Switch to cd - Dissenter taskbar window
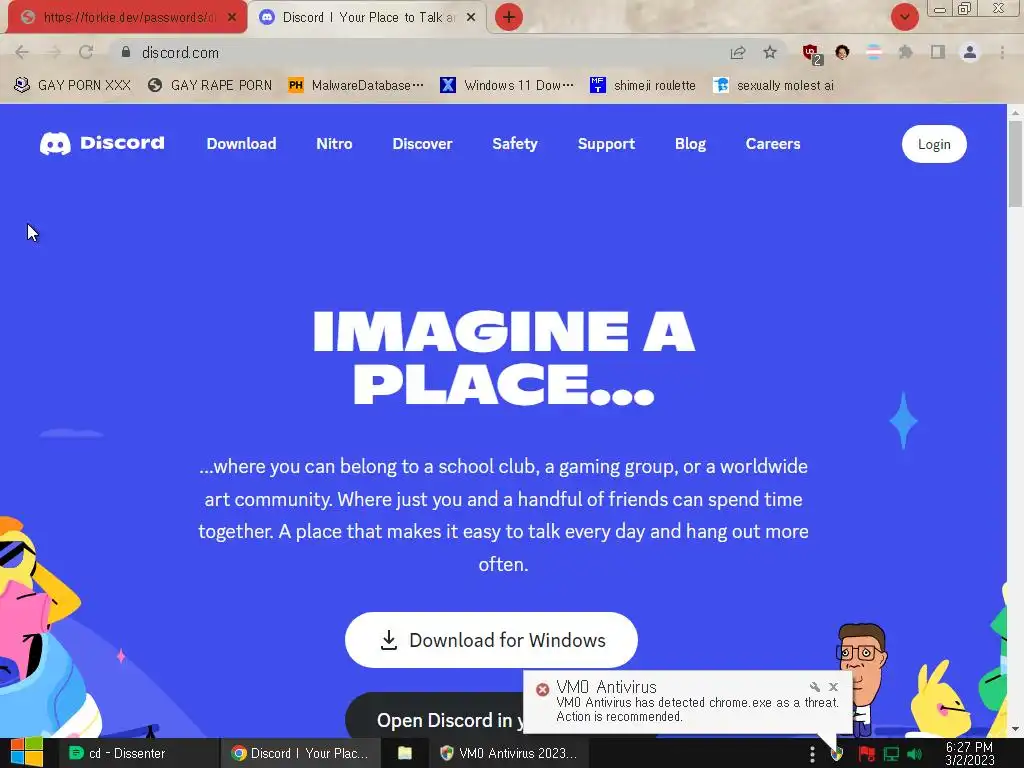This screenshot has height=768, width=1024. tap(139, 753)
